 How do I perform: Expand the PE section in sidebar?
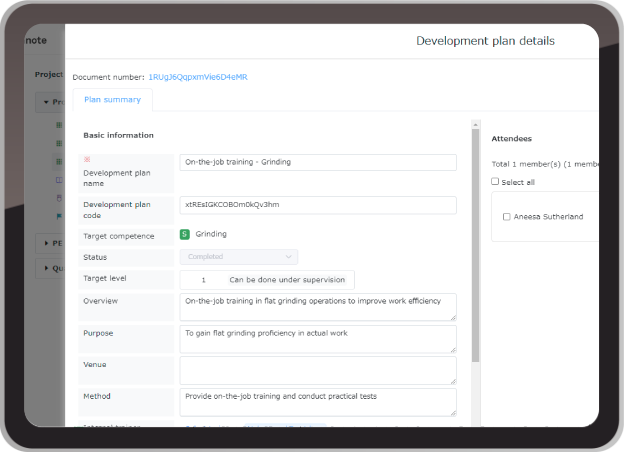tap(50, 243)
